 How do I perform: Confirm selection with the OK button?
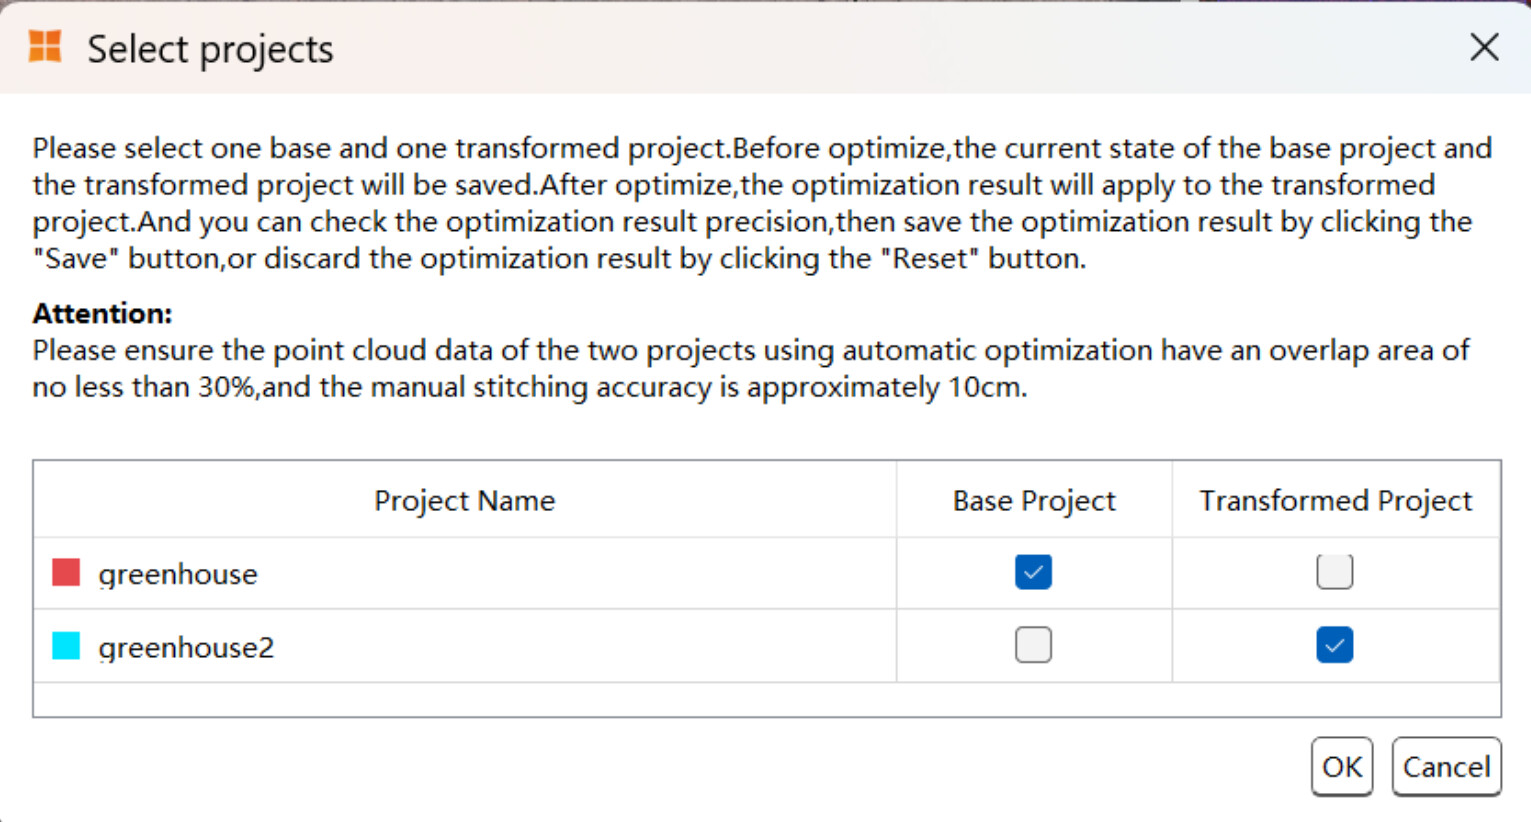click(1342, 767)
